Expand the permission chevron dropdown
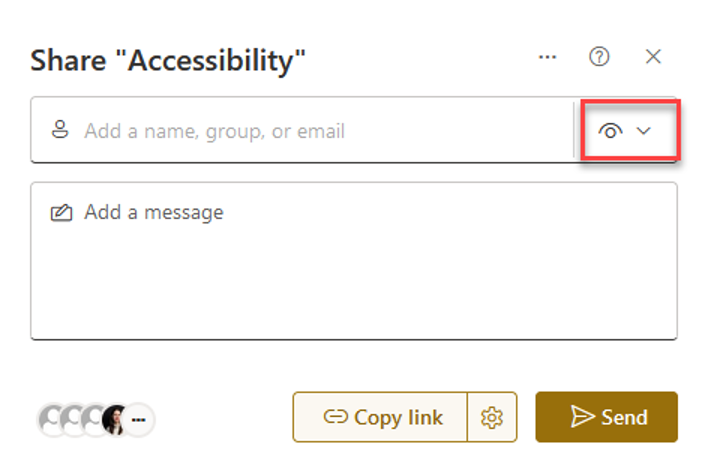708x468 pixels. 644,131
